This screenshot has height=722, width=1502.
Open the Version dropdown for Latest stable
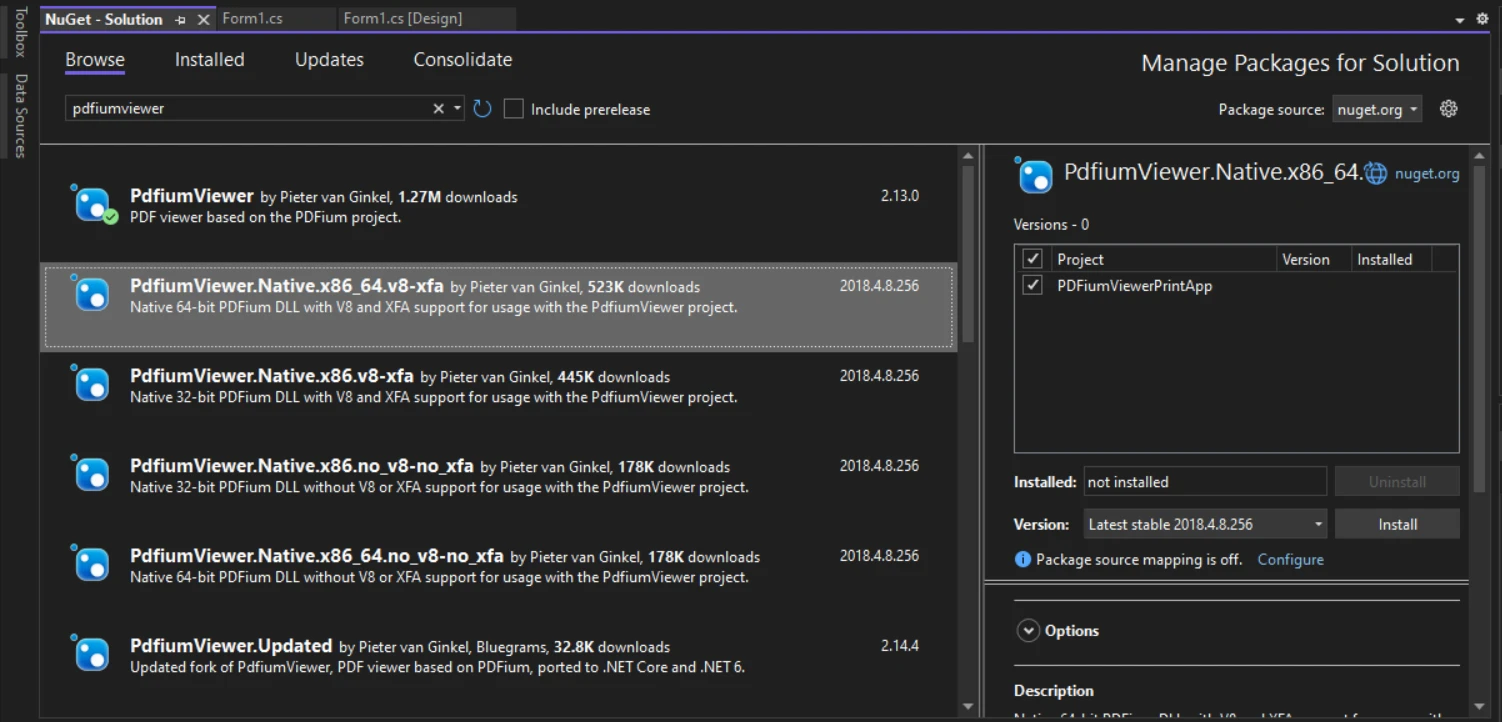click(1205, 524)
